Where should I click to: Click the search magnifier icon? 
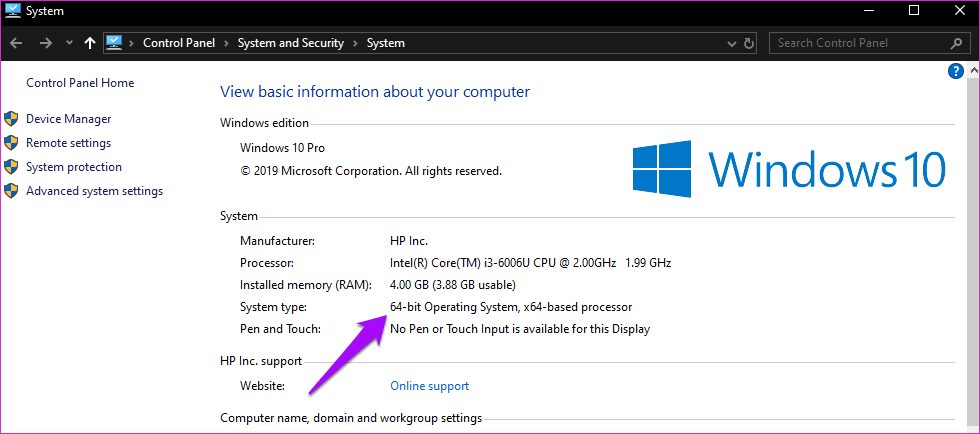point(956,43)
